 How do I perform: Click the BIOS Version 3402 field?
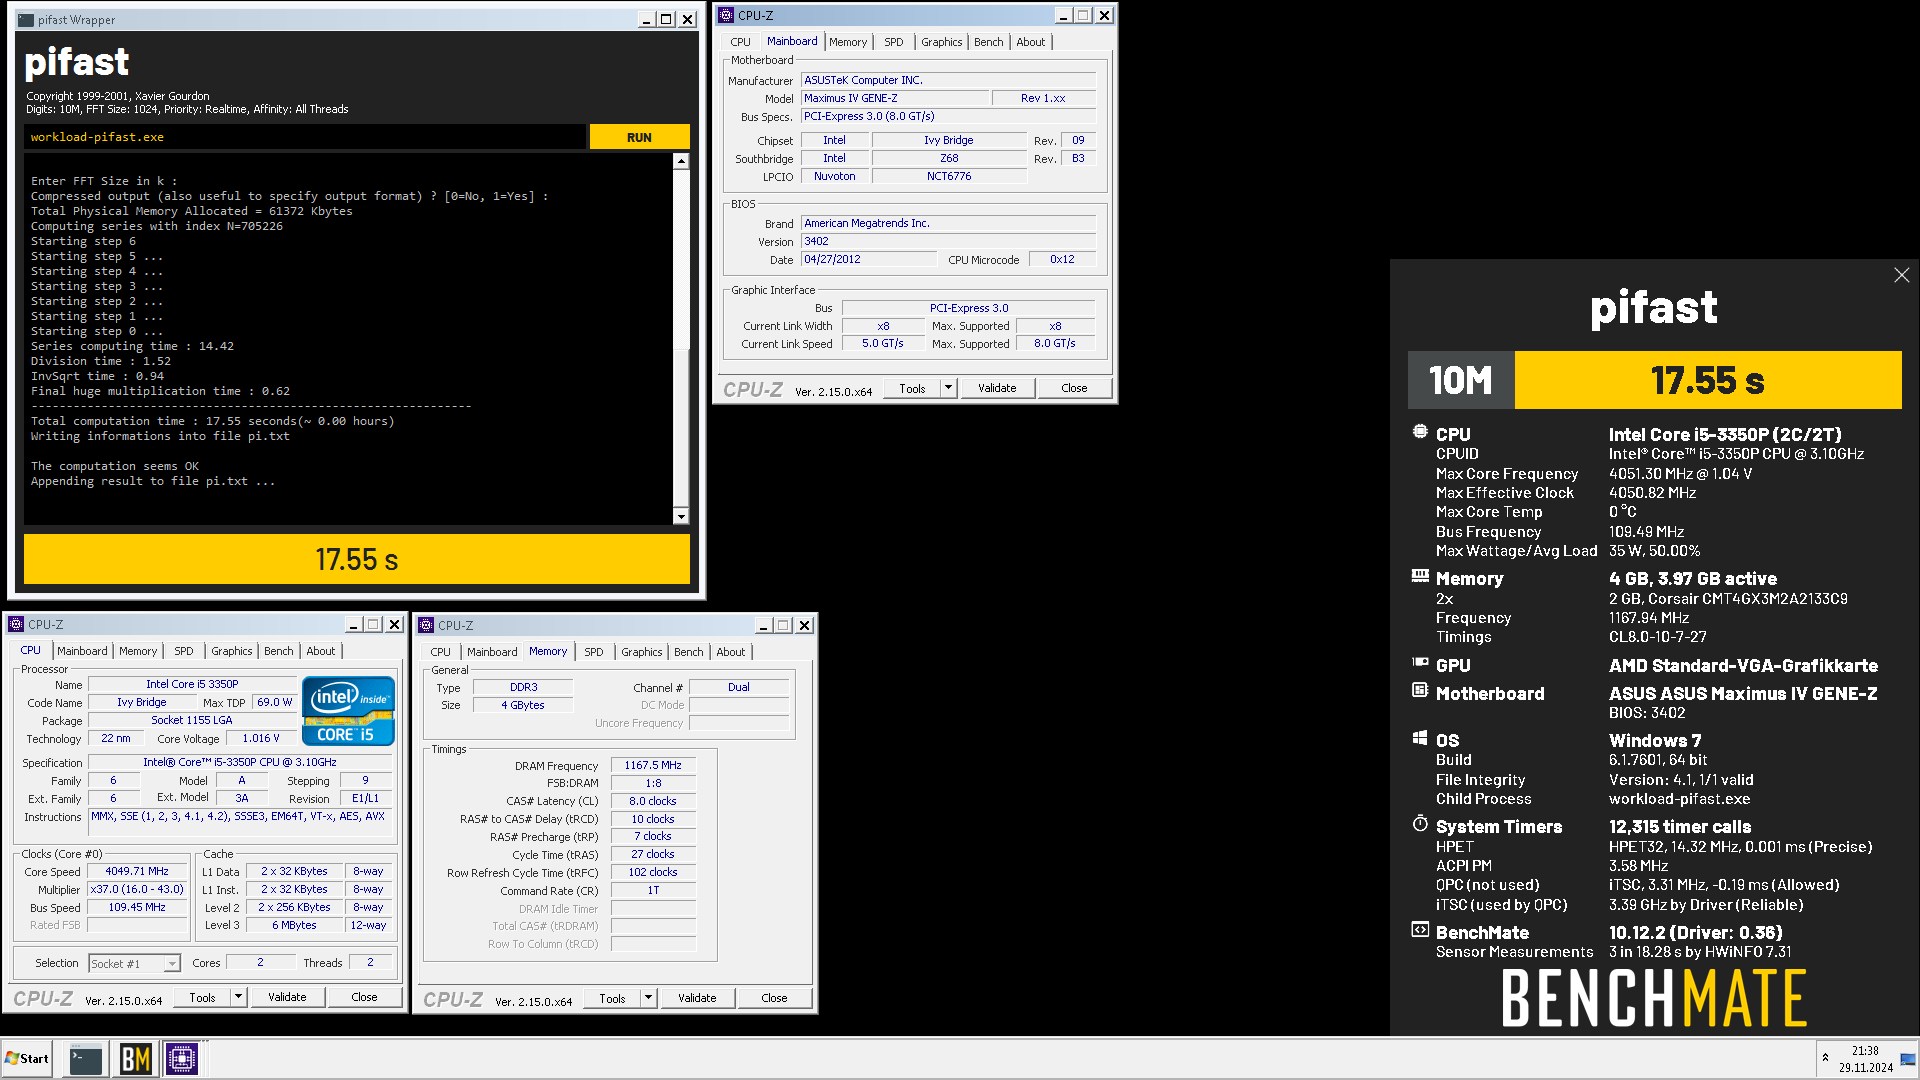pyautogui.click(x=949, y=241)
